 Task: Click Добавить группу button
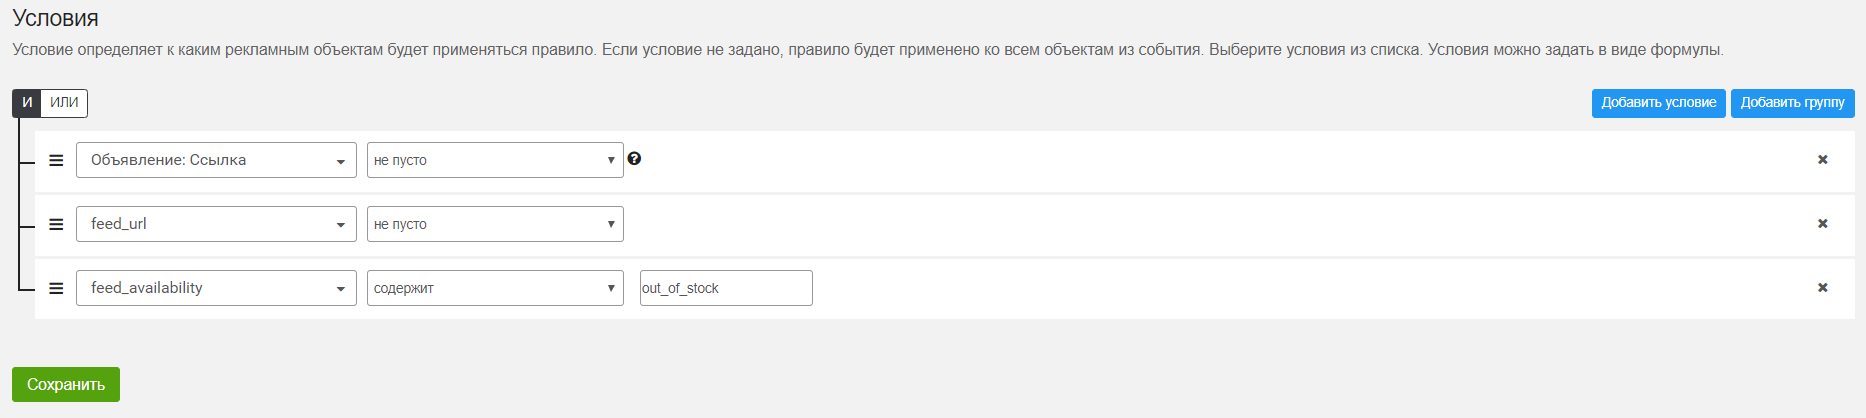(x=1792, y=103)
